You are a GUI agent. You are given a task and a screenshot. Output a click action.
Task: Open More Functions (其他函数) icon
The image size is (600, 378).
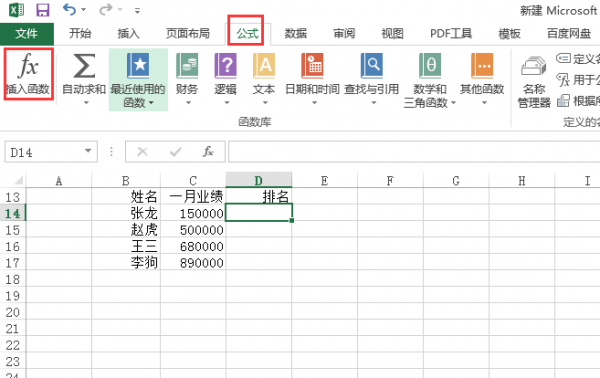pyautogui.click(x=482, y=66)
